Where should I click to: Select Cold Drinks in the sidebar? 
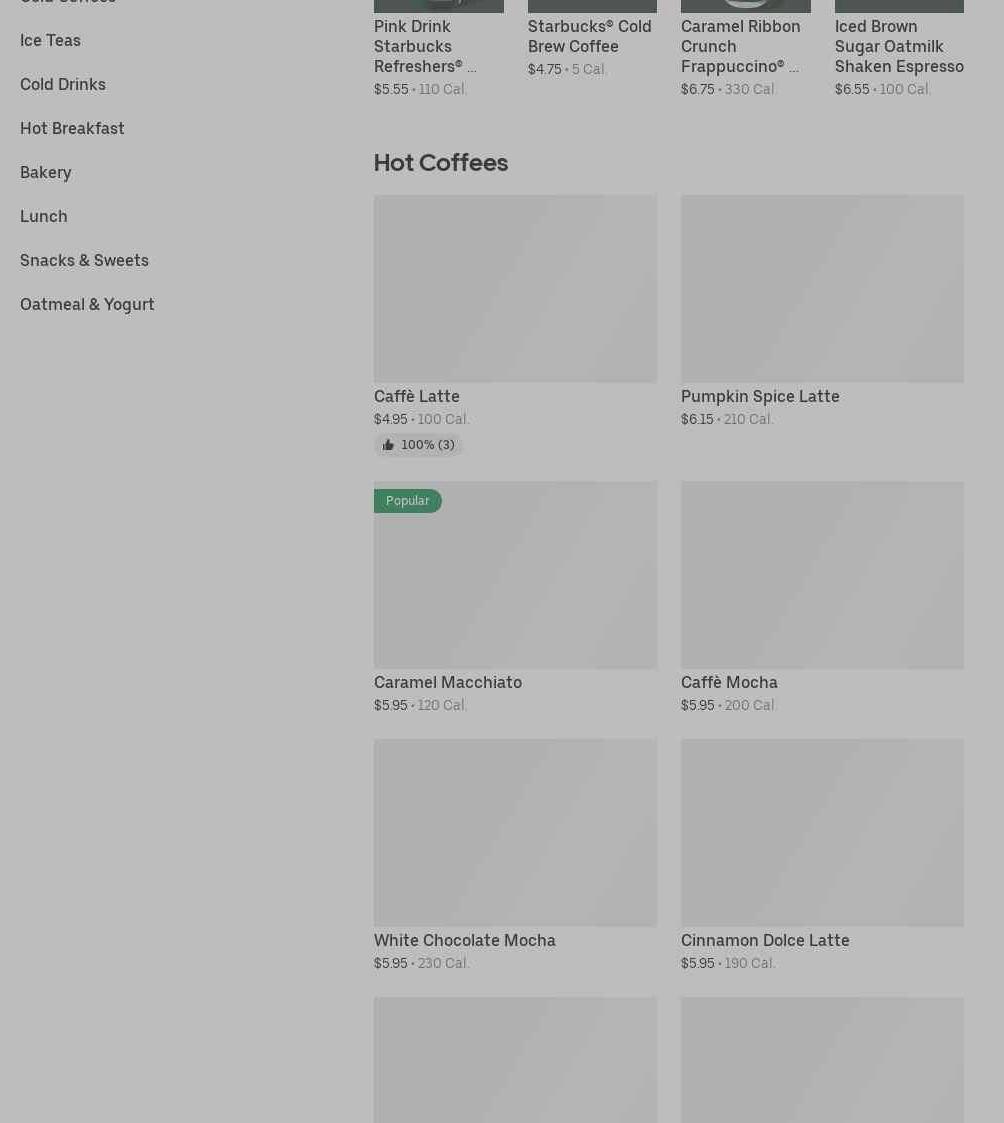pos(63,84)
